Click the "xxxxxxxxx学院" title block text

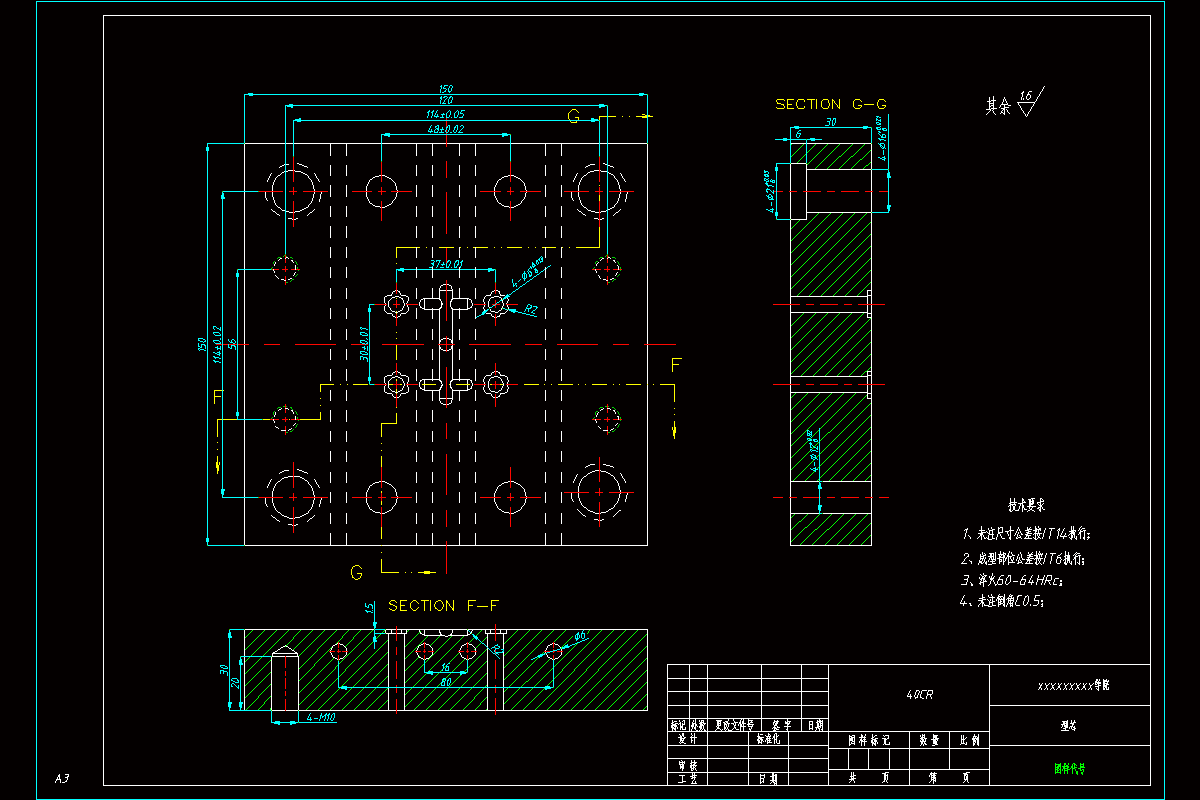click(x=1073, y=687)
